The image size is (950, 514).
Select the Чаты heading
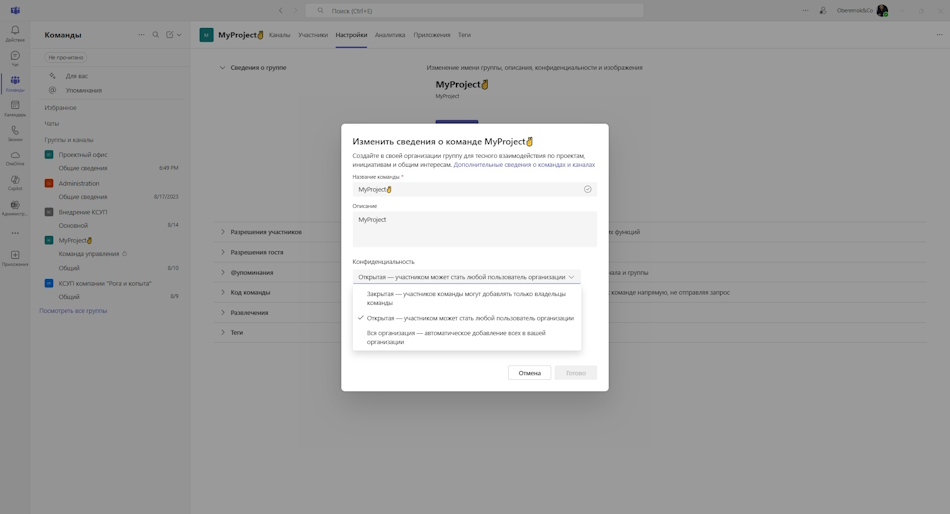[x=51, y=123]
